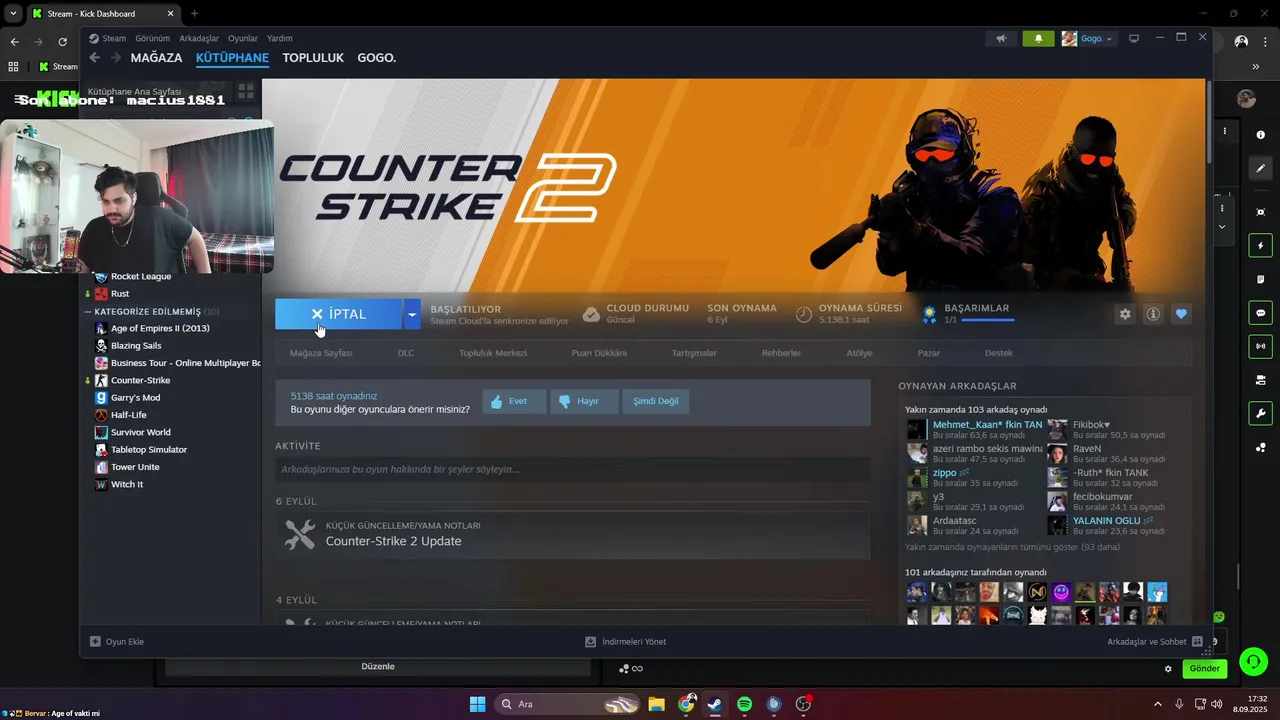Open the Steam menu
The width and height of the screenshot is (1280, 720).
click(114, 38)
